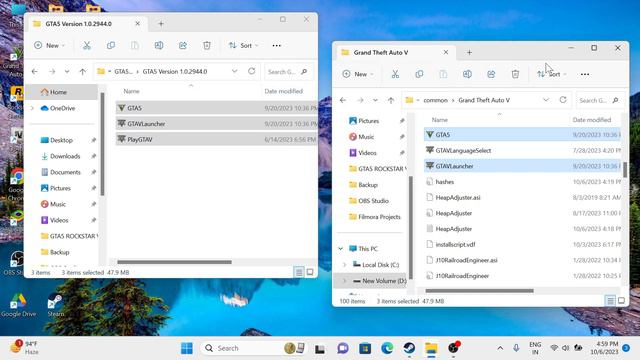Screen dimensions: 640x360
Task: Open See more menu in GTA5 Version window
Action: click(276, 45)
